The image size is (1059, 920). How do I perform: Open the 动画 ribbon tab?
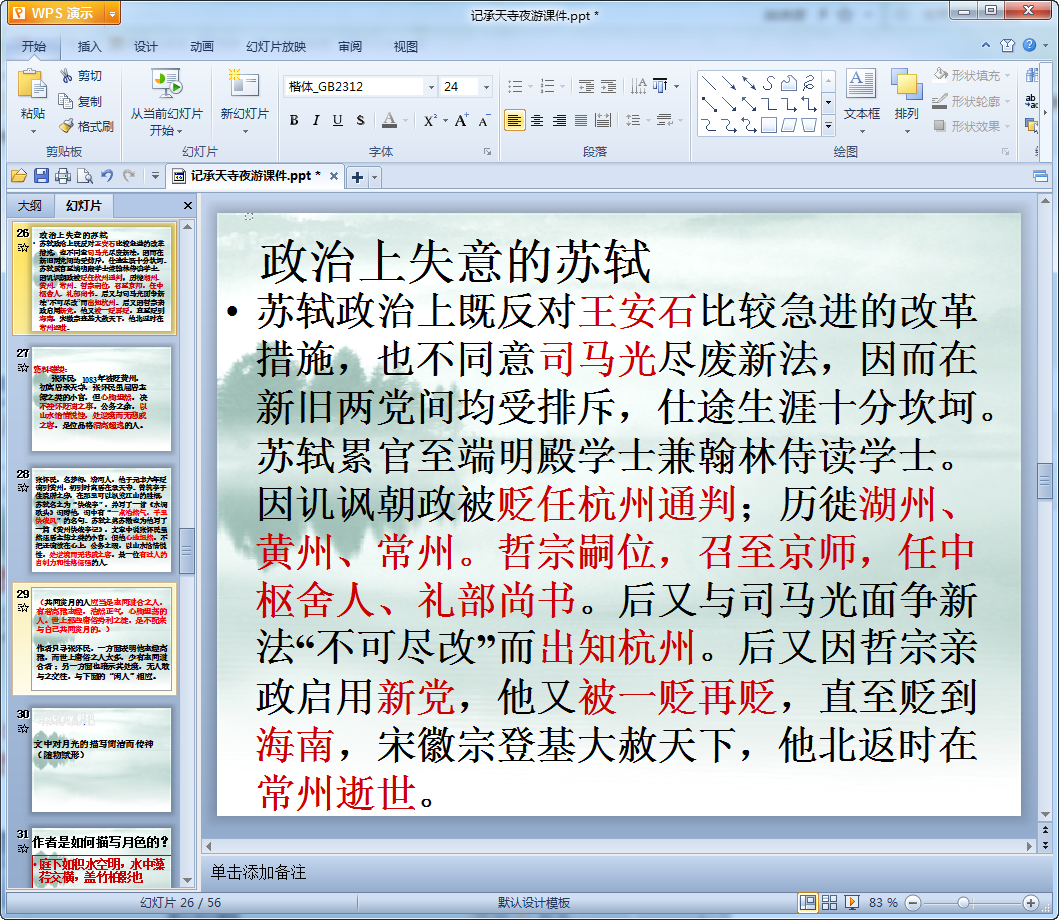pos(201,47)
